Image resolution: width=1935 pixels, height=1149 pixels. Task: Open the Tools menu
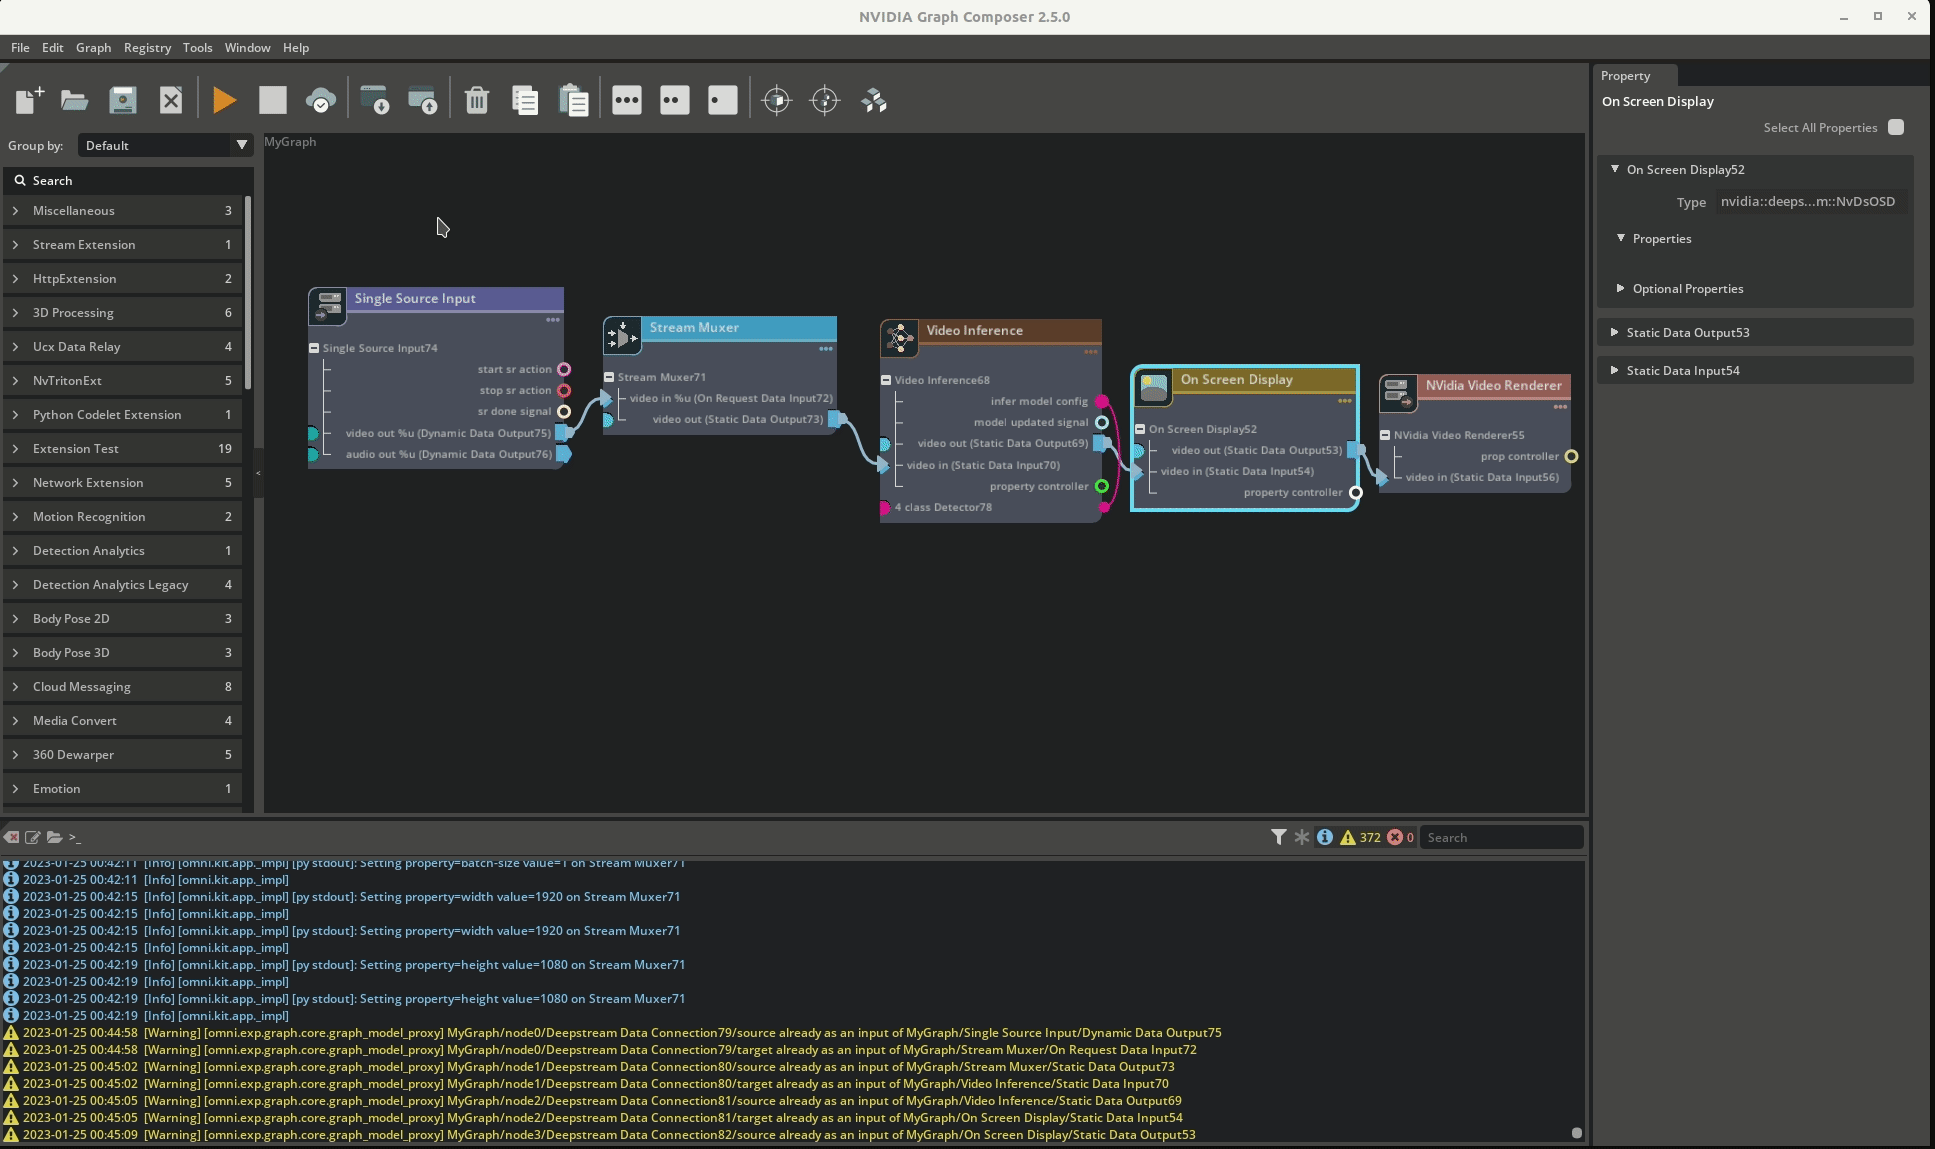[197, 47]
